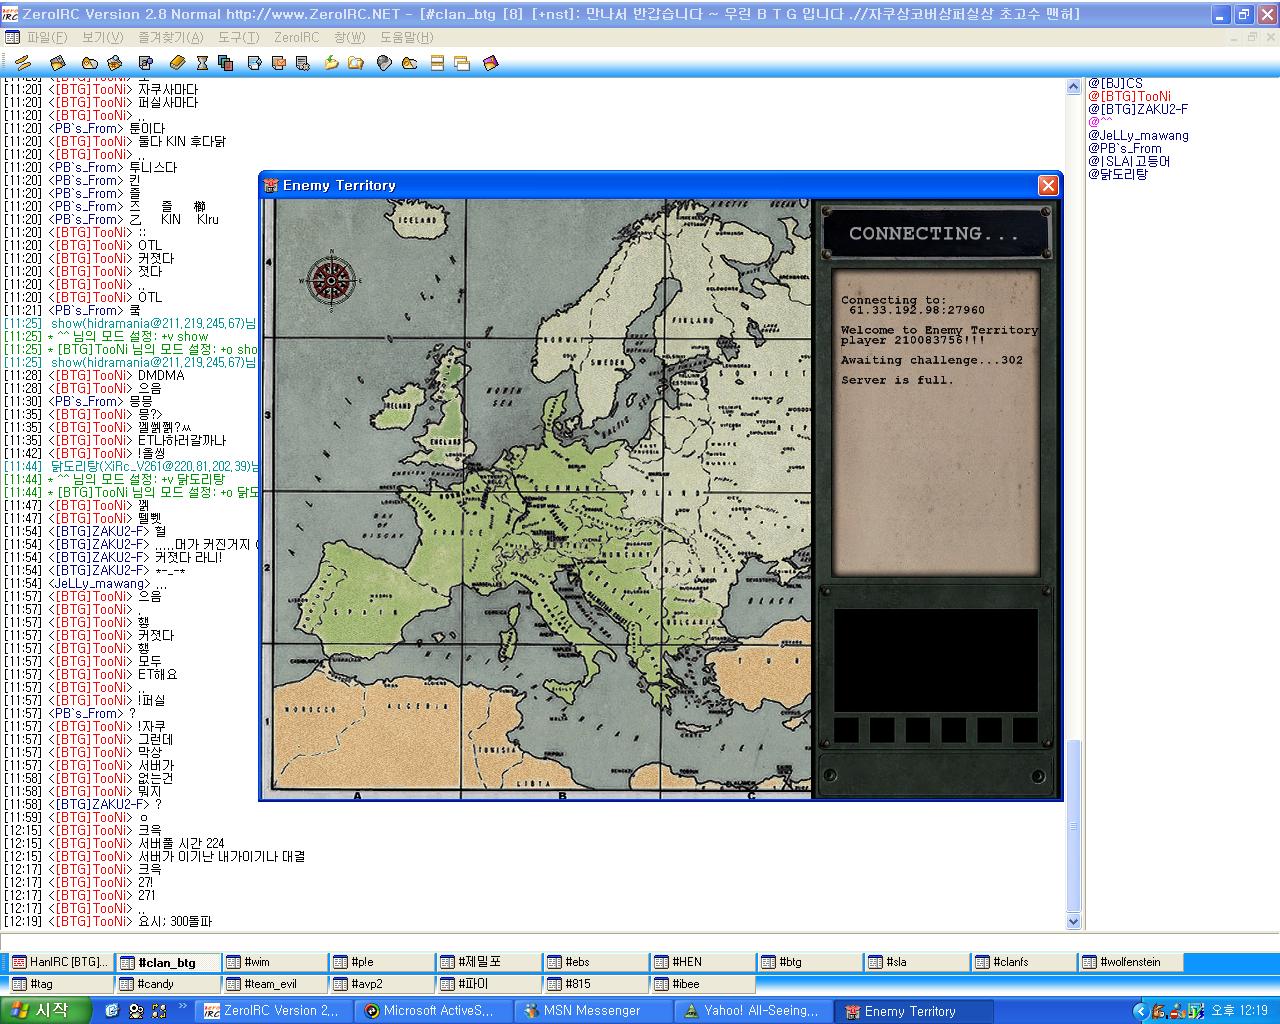Click the cascade windows toolbar icon
Viewport: 1280px width, 1024px height.
462,63
